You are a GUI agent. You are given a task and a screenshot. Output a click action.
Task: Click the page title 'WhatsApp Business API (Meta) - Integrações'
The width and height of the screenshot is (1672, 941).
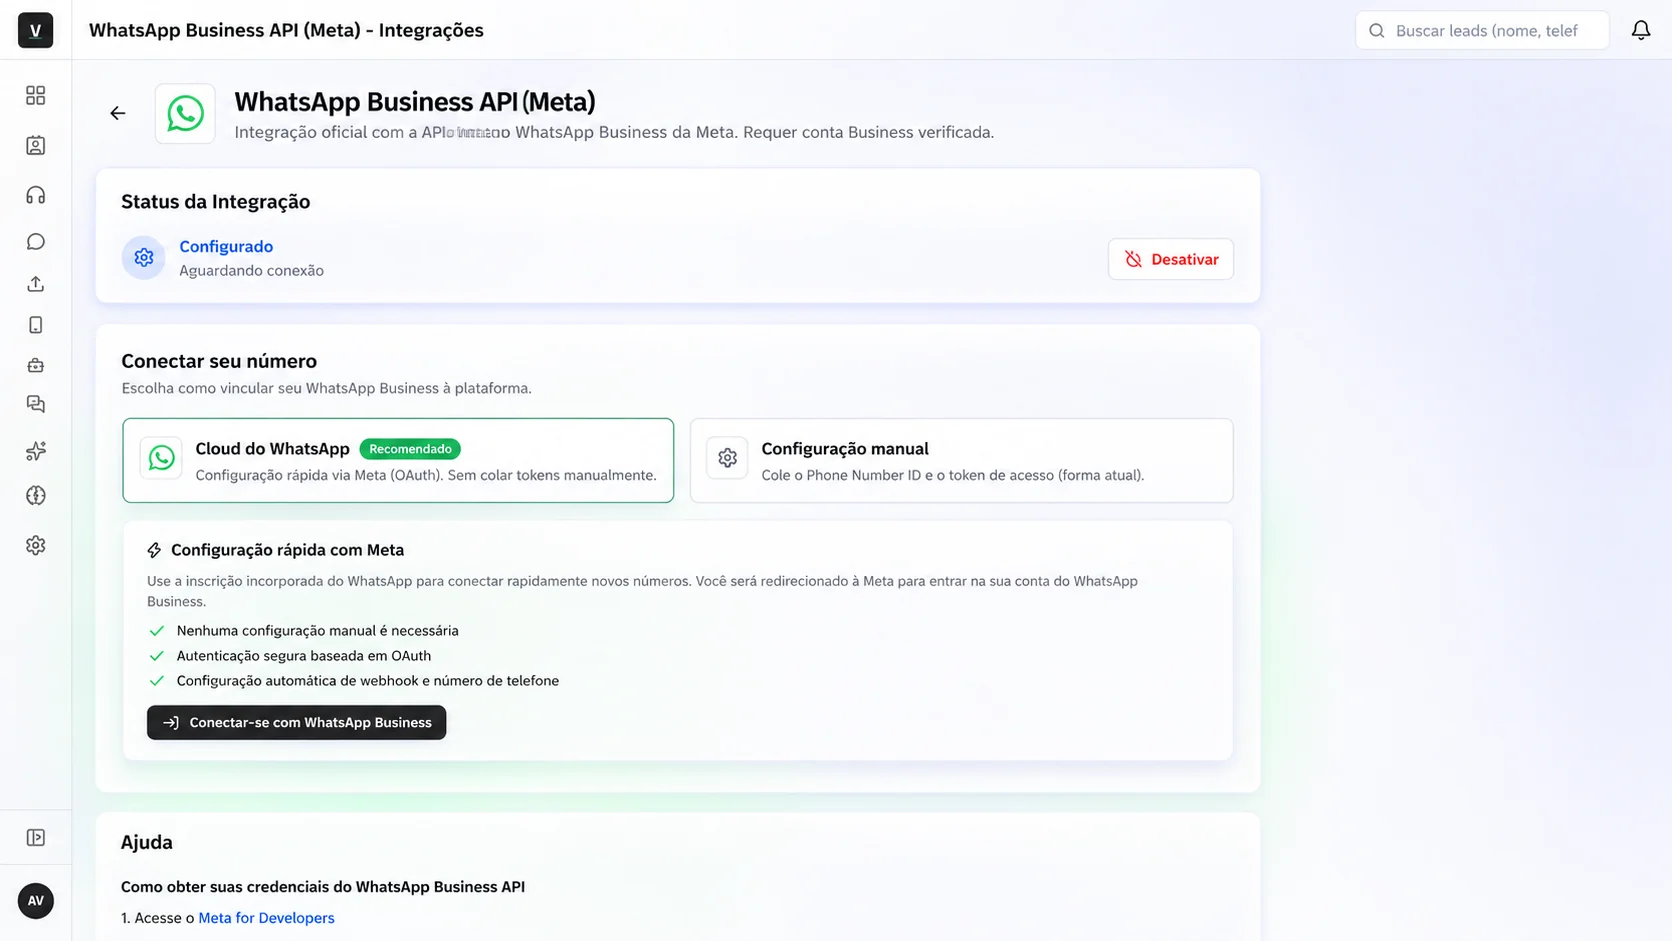pyautogui.click(x=286, y=30)
